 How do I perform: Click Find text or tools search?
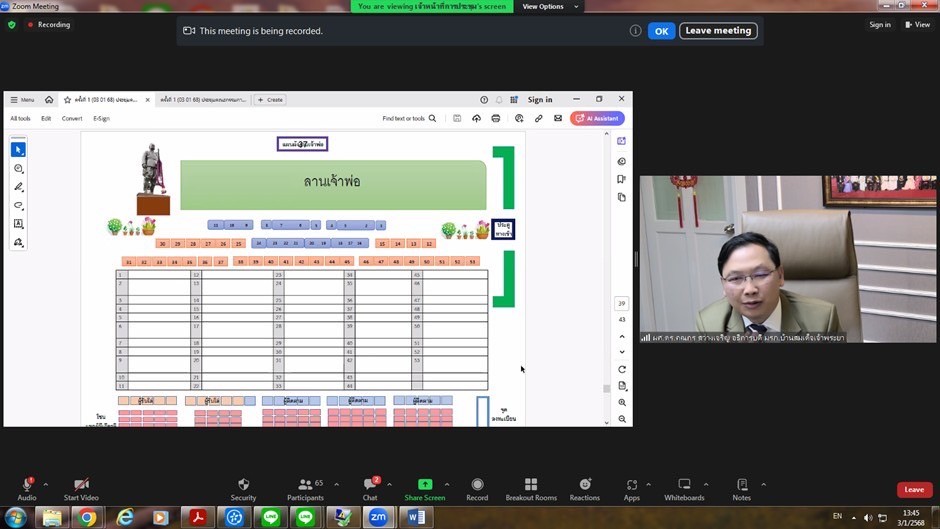coord(409,118)
